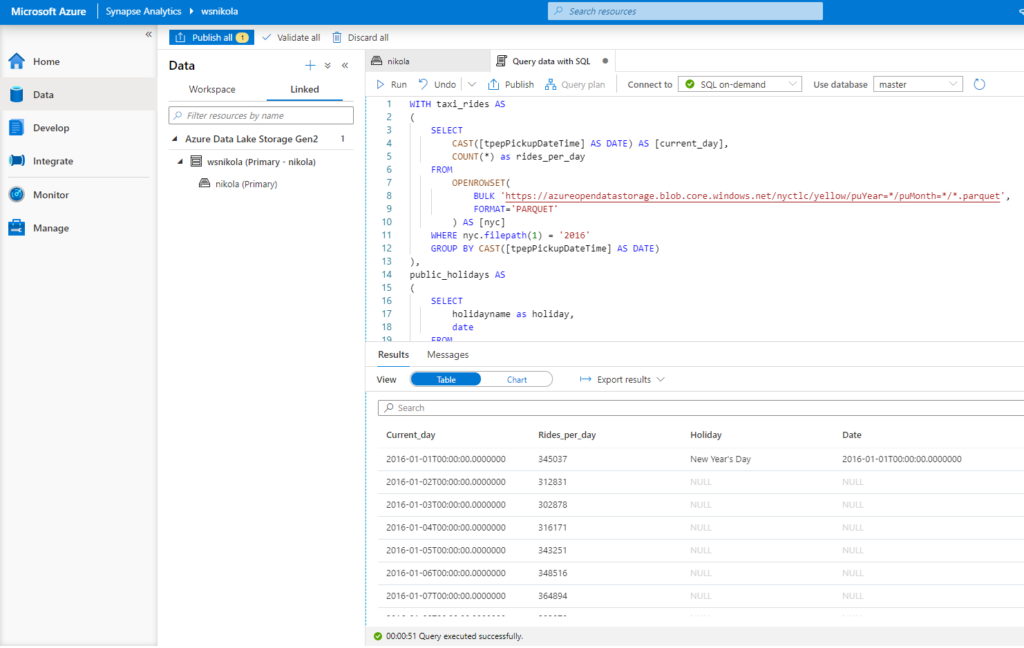The width and height of the screenshot is (1024, 648).
Task: Click Publish all button
Action: tap(211, 37)
